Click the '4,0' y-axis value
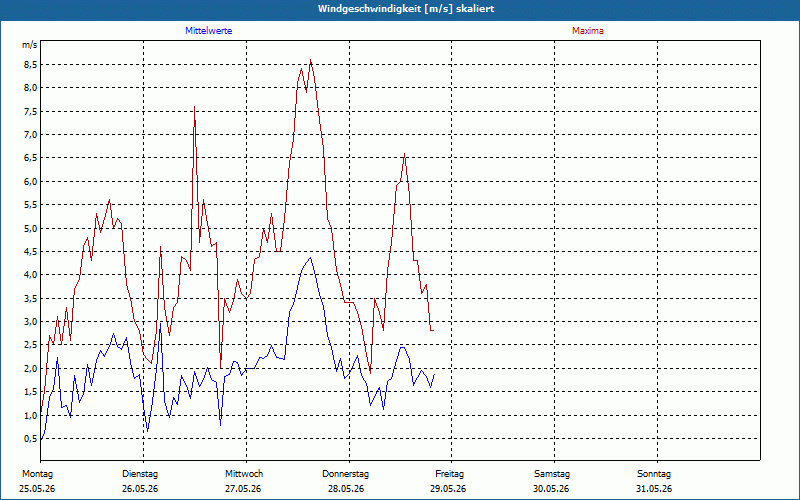The height and width of the screenshot is (500, 800). coord(31,274)
